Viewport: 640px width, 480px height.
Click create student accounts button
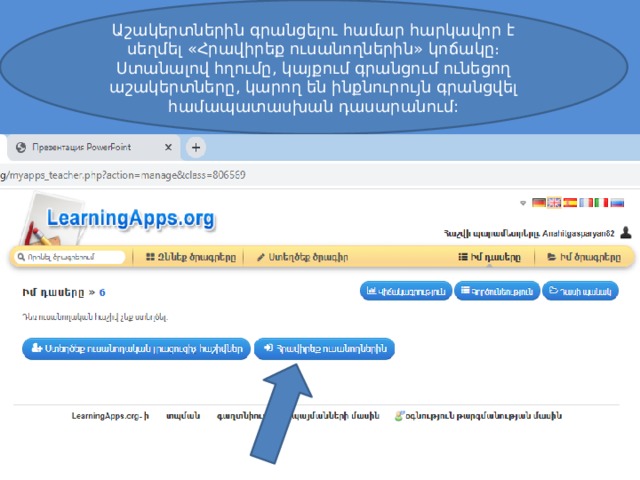(136, 349)
